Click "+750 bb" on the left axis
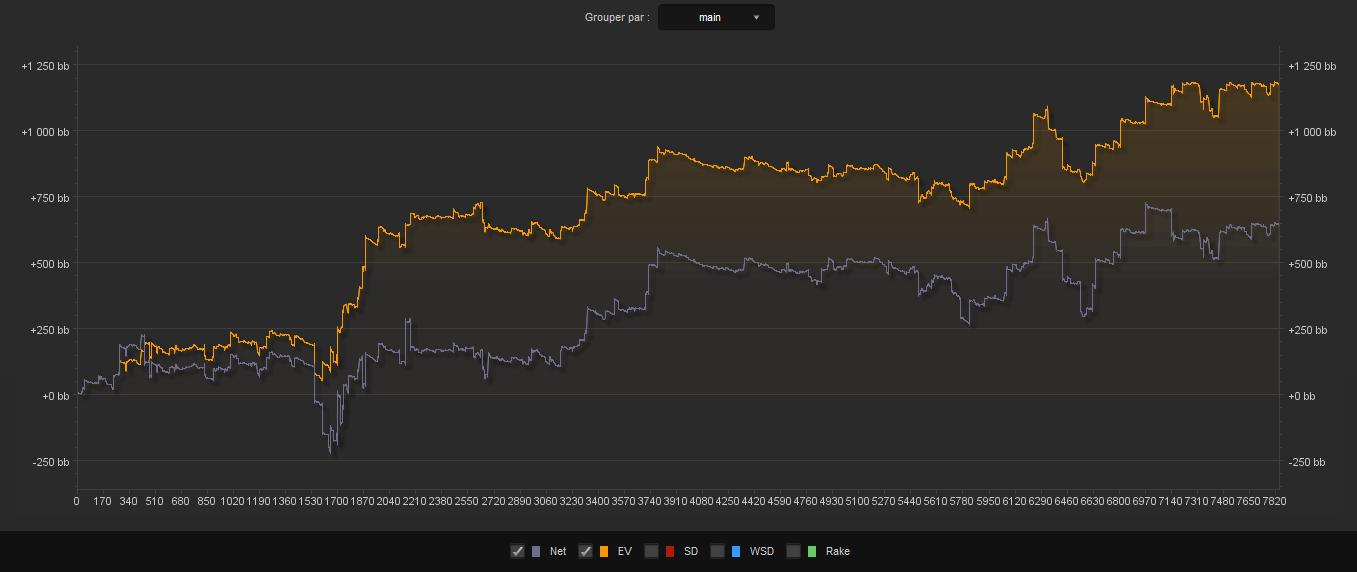1357x572 pixels. [49, 198]
